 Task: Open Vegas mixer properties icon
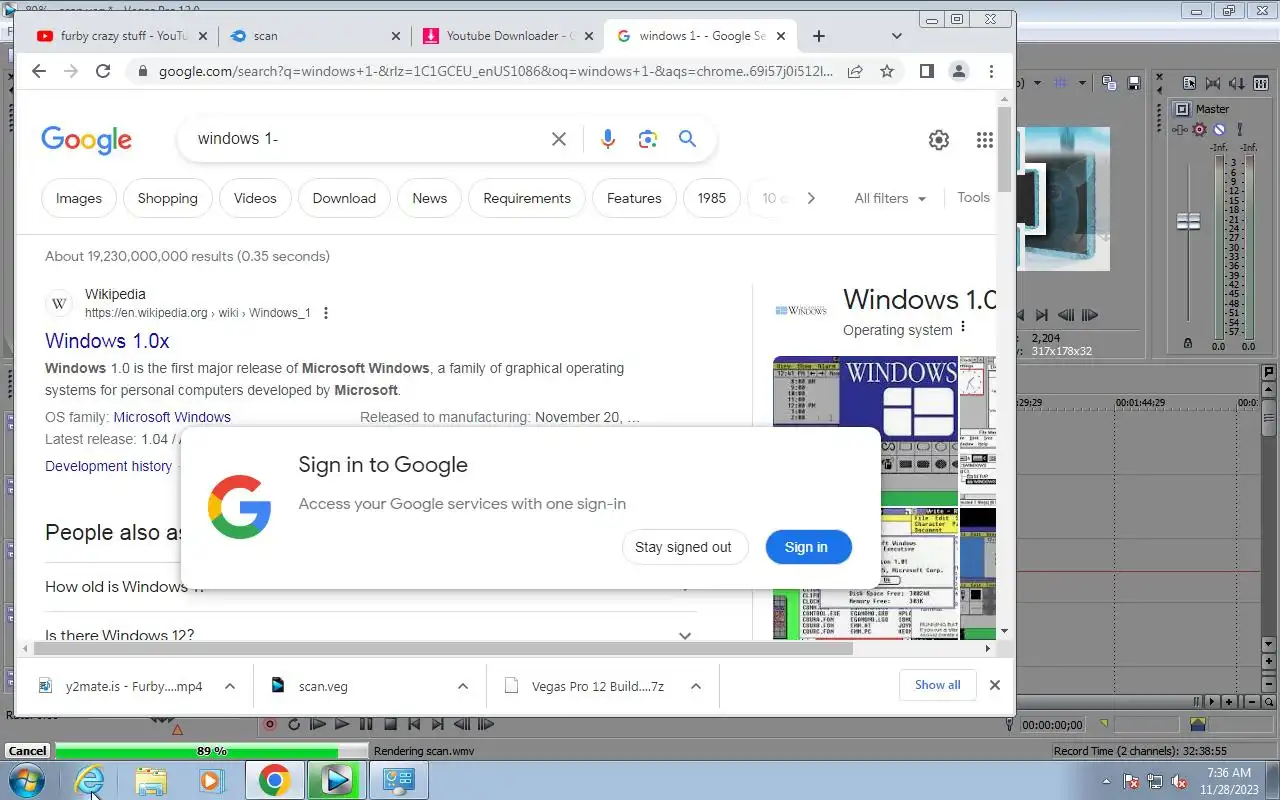tap(1189, 83)
